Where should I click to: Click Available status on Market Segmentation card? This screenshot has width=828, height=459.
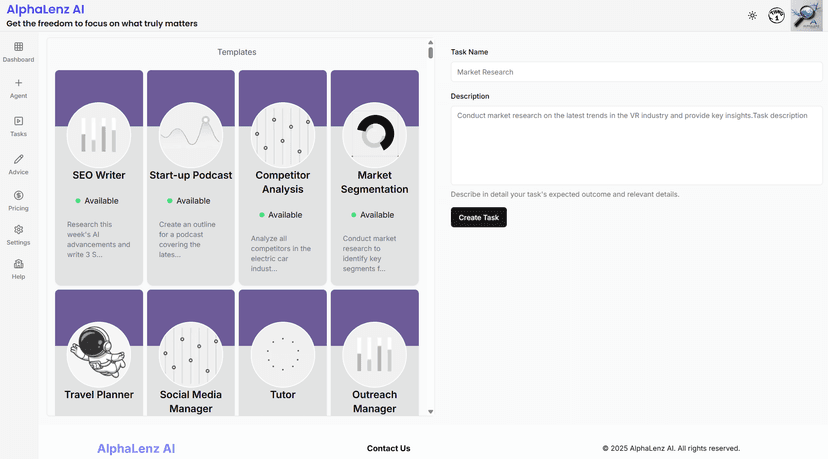[x=372, y=215]
